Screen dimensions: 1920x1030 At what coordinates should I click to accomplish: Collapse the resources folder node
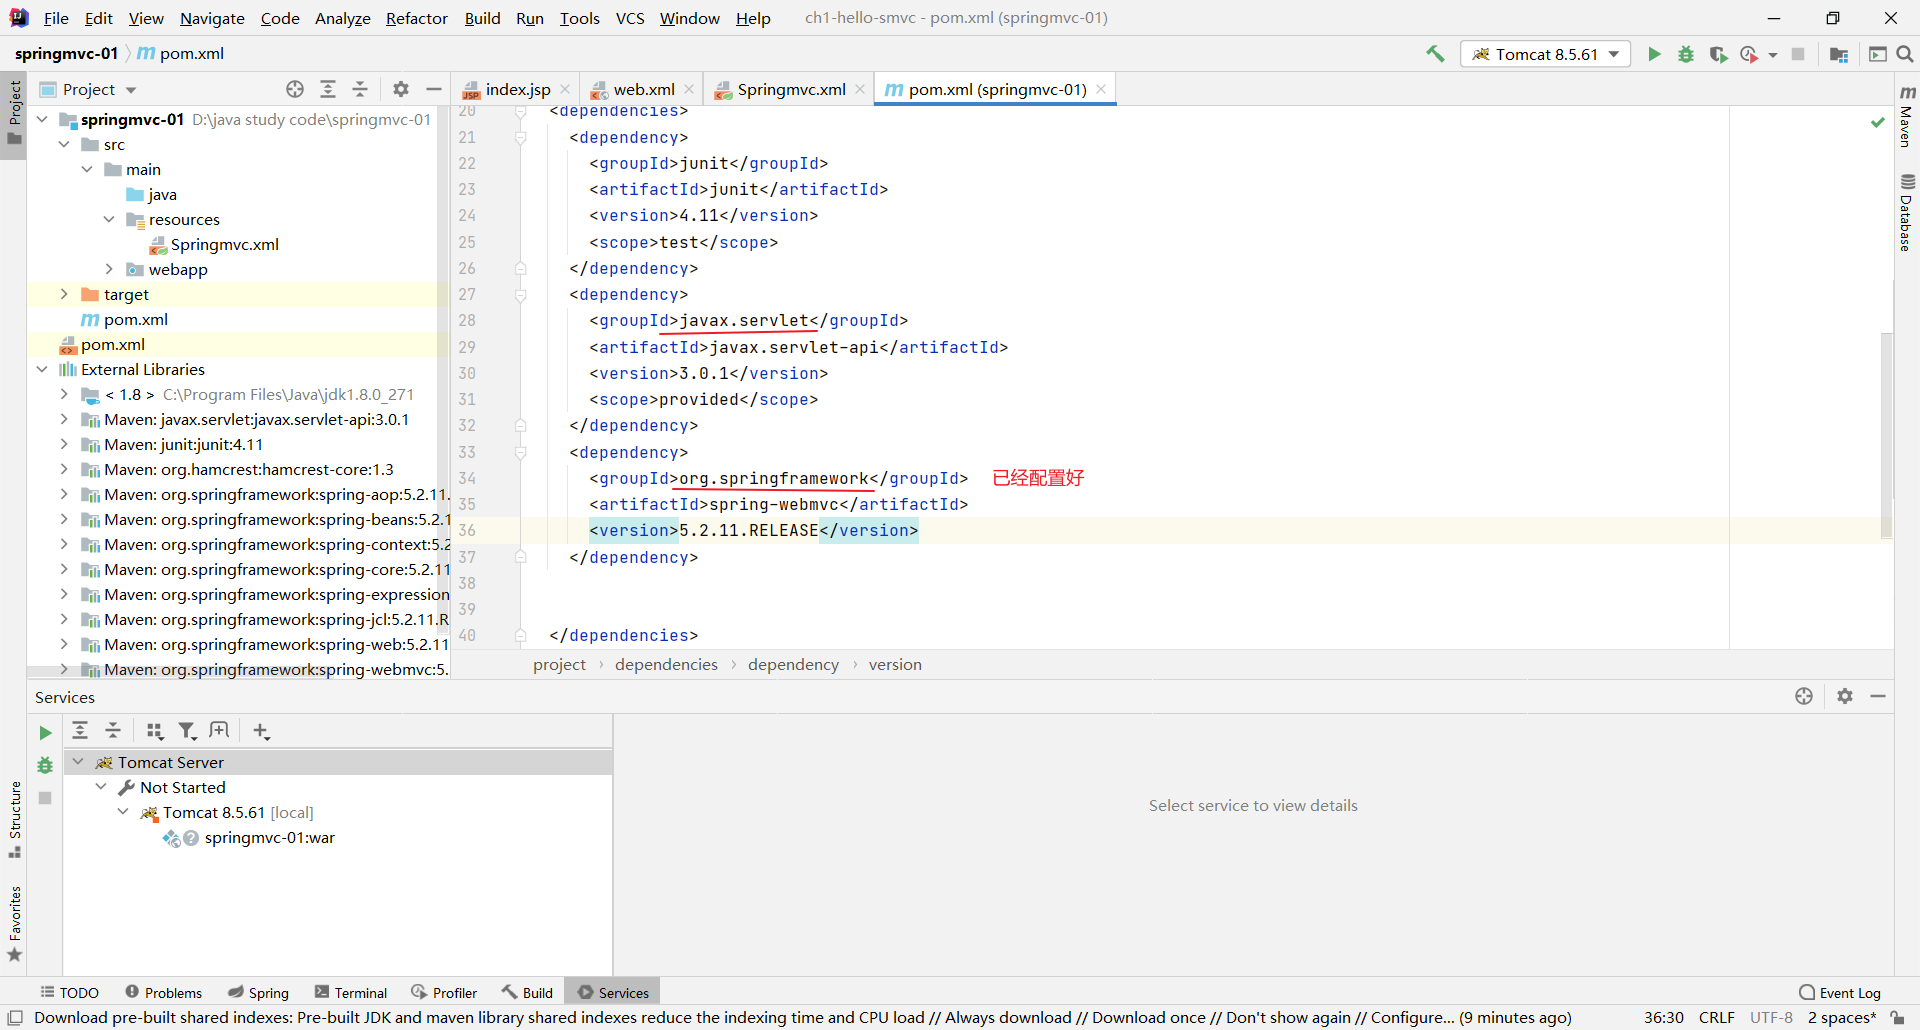click(109, 219)
